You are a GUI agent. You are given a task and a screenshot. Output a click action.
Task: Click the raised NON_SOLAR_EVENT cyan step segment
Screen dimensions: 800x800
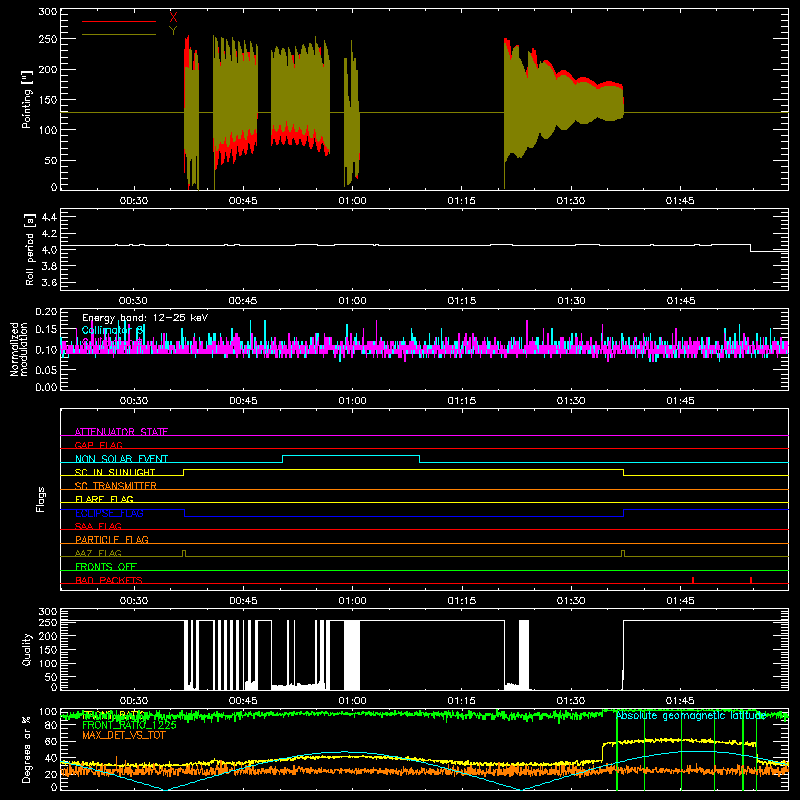(x=351, y=456)
